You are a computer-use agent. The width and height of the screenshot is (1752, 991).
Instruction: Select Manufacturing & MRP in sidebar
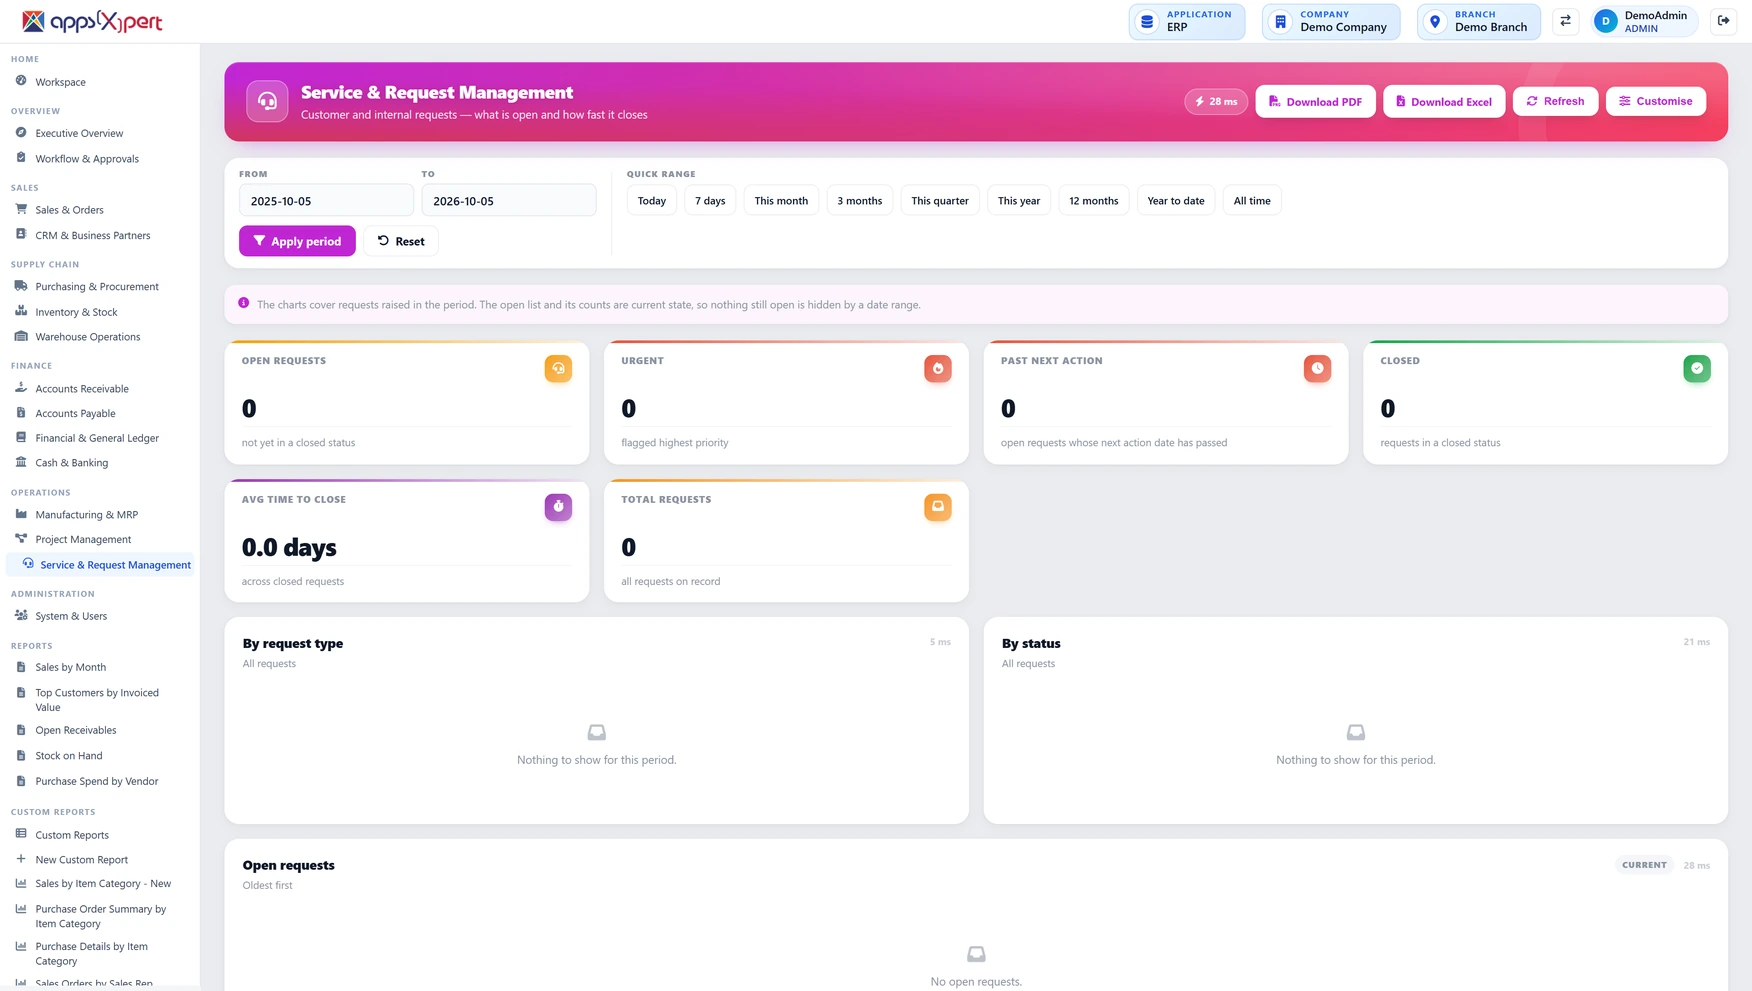[x=86, y=515]
